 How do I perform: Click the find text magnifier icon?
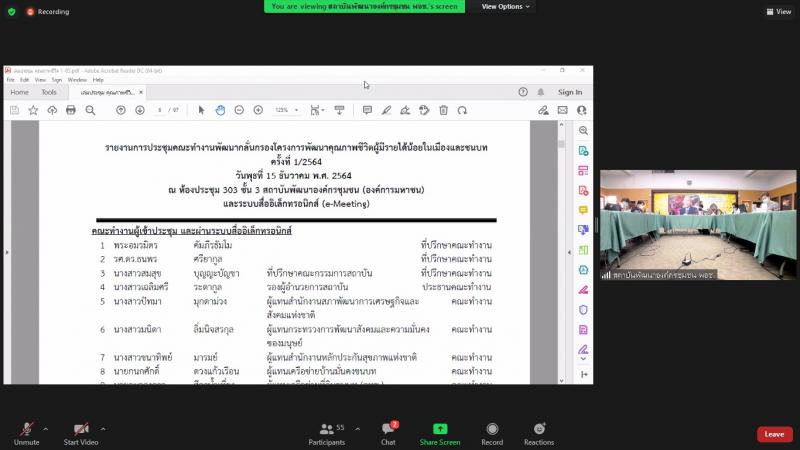pyautogui.click(x=90, y=110)
